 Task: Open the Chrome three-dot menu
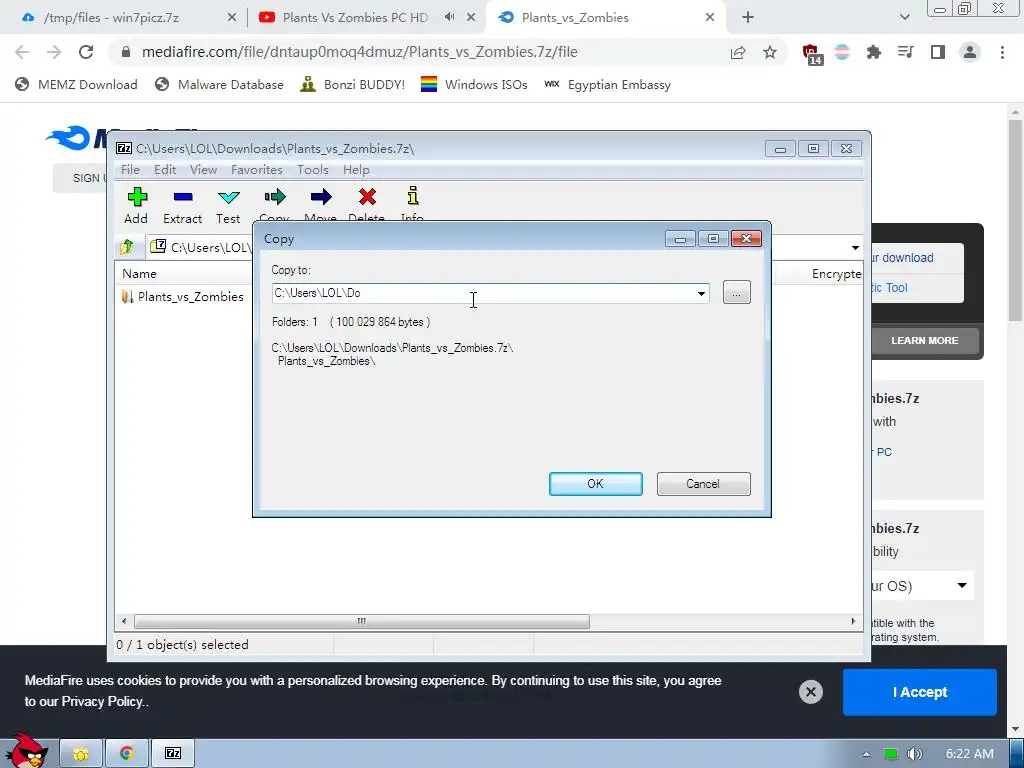(x=1002, y=52)
